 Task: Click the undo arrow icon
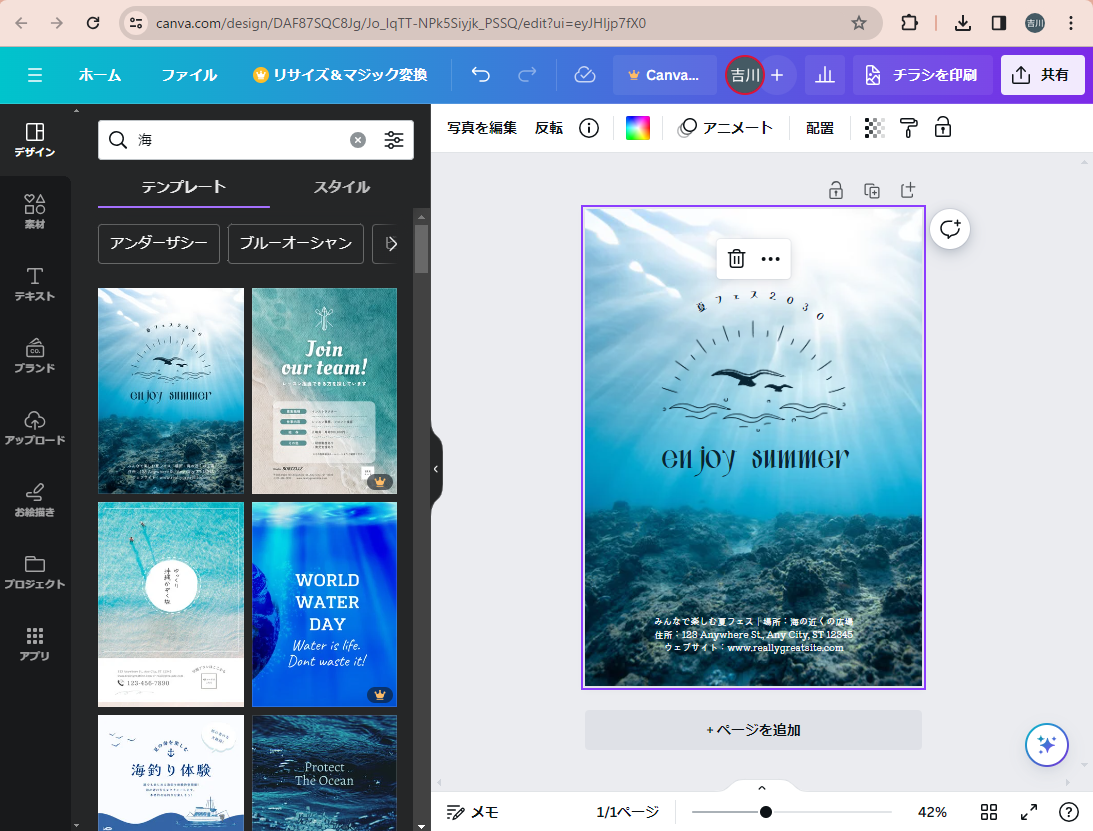click(x=481, y=75)
